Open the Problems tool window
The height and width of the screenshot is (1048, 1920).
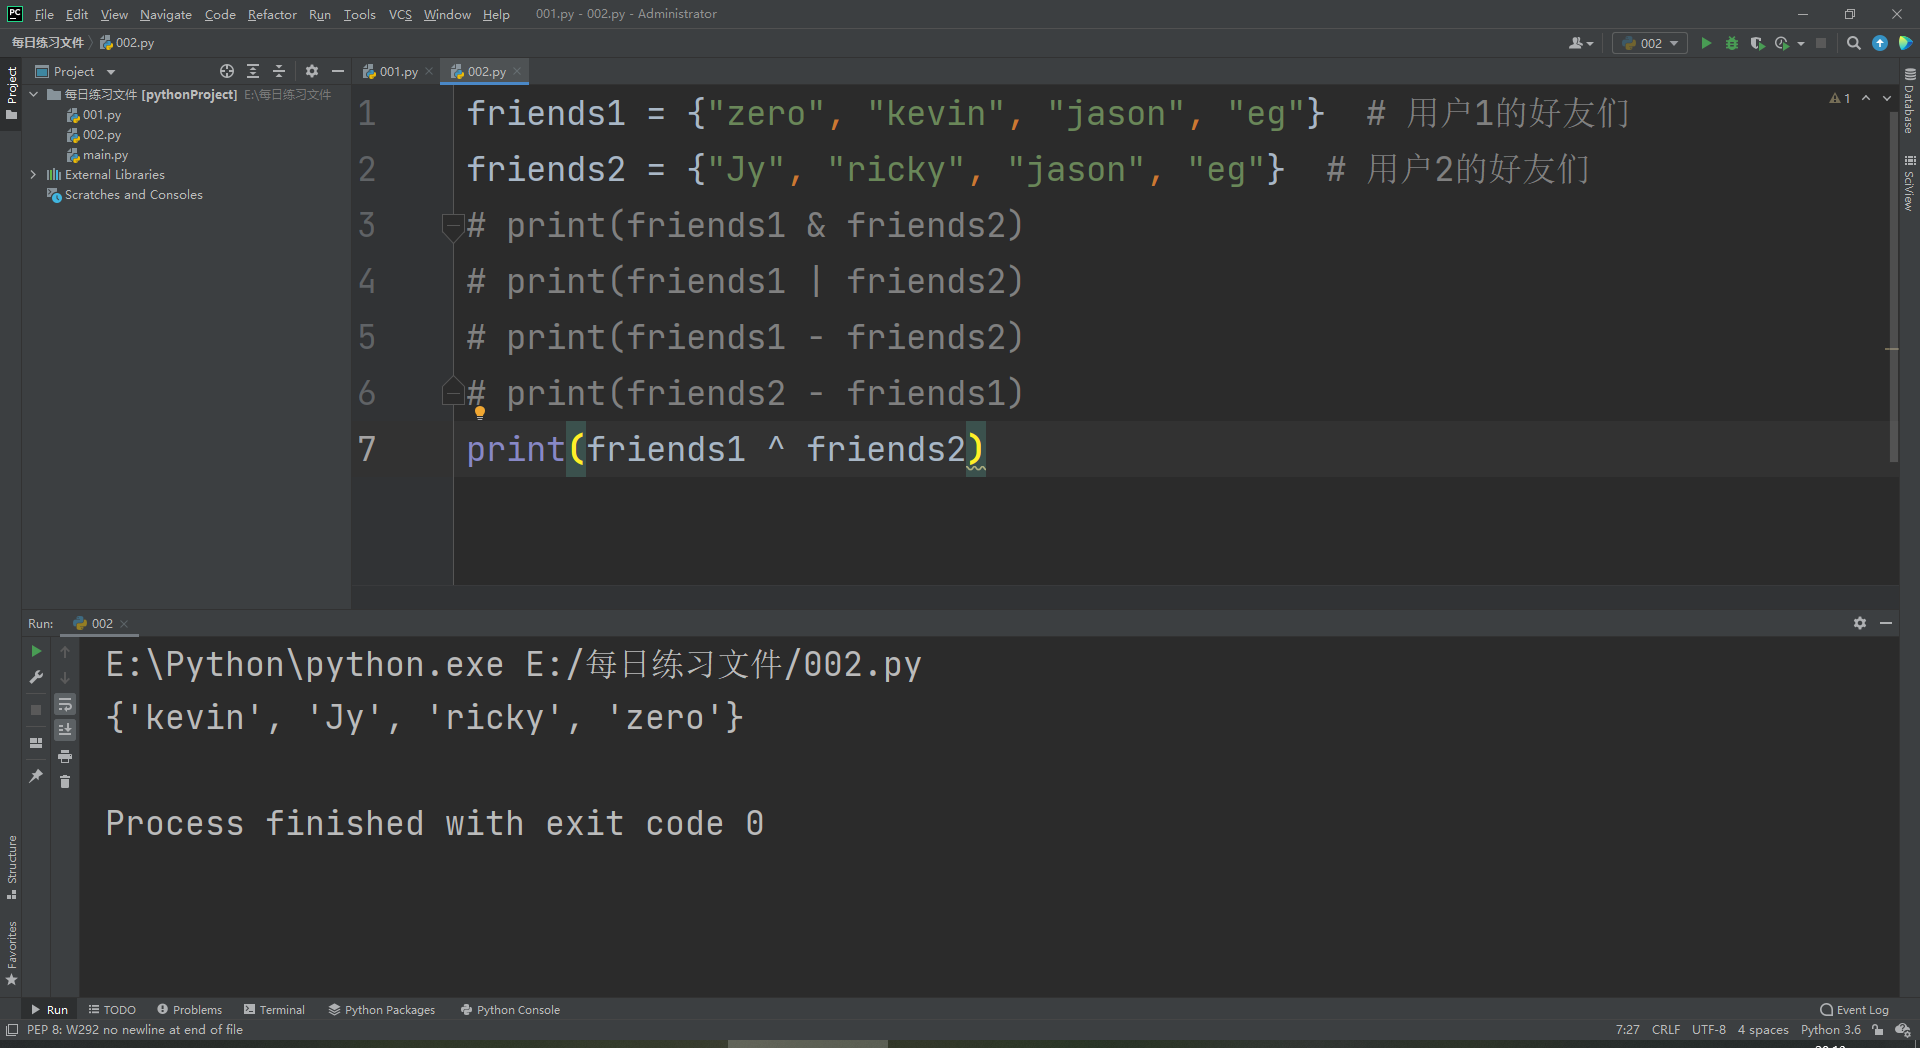[x=190, y=1010]
